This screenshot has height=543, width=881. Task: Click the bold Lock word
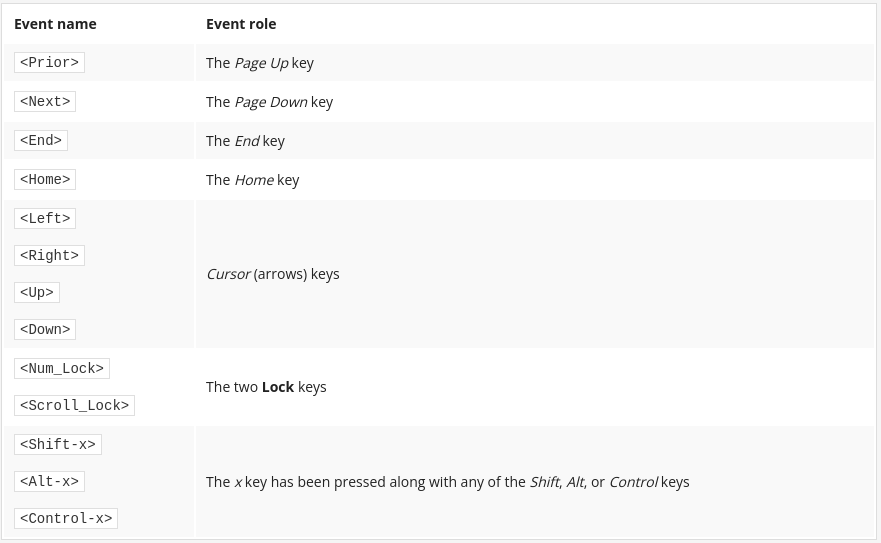278,387
